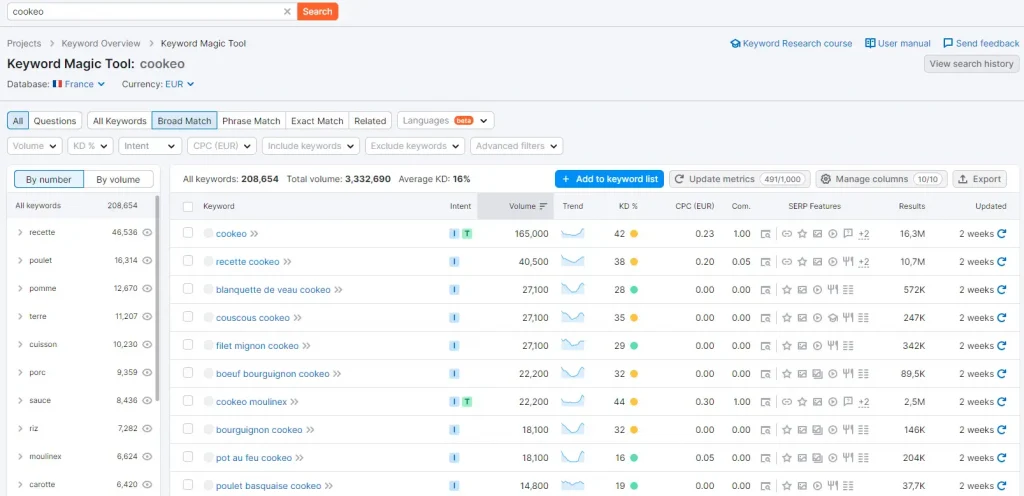Toggle eye icon for recette group
The image size is (1024, 496).
[148, 232]
